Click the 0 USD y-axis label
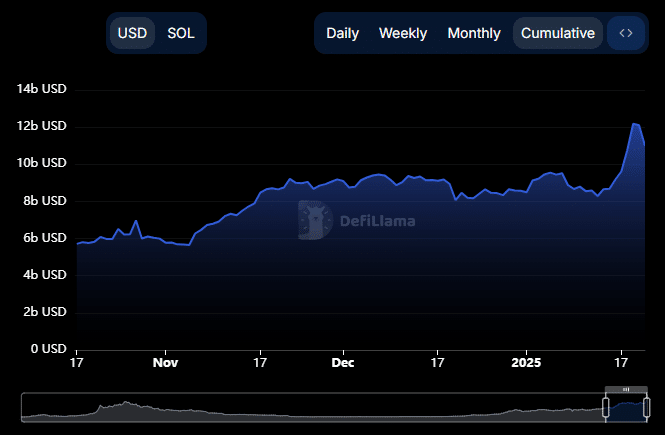 48,349
